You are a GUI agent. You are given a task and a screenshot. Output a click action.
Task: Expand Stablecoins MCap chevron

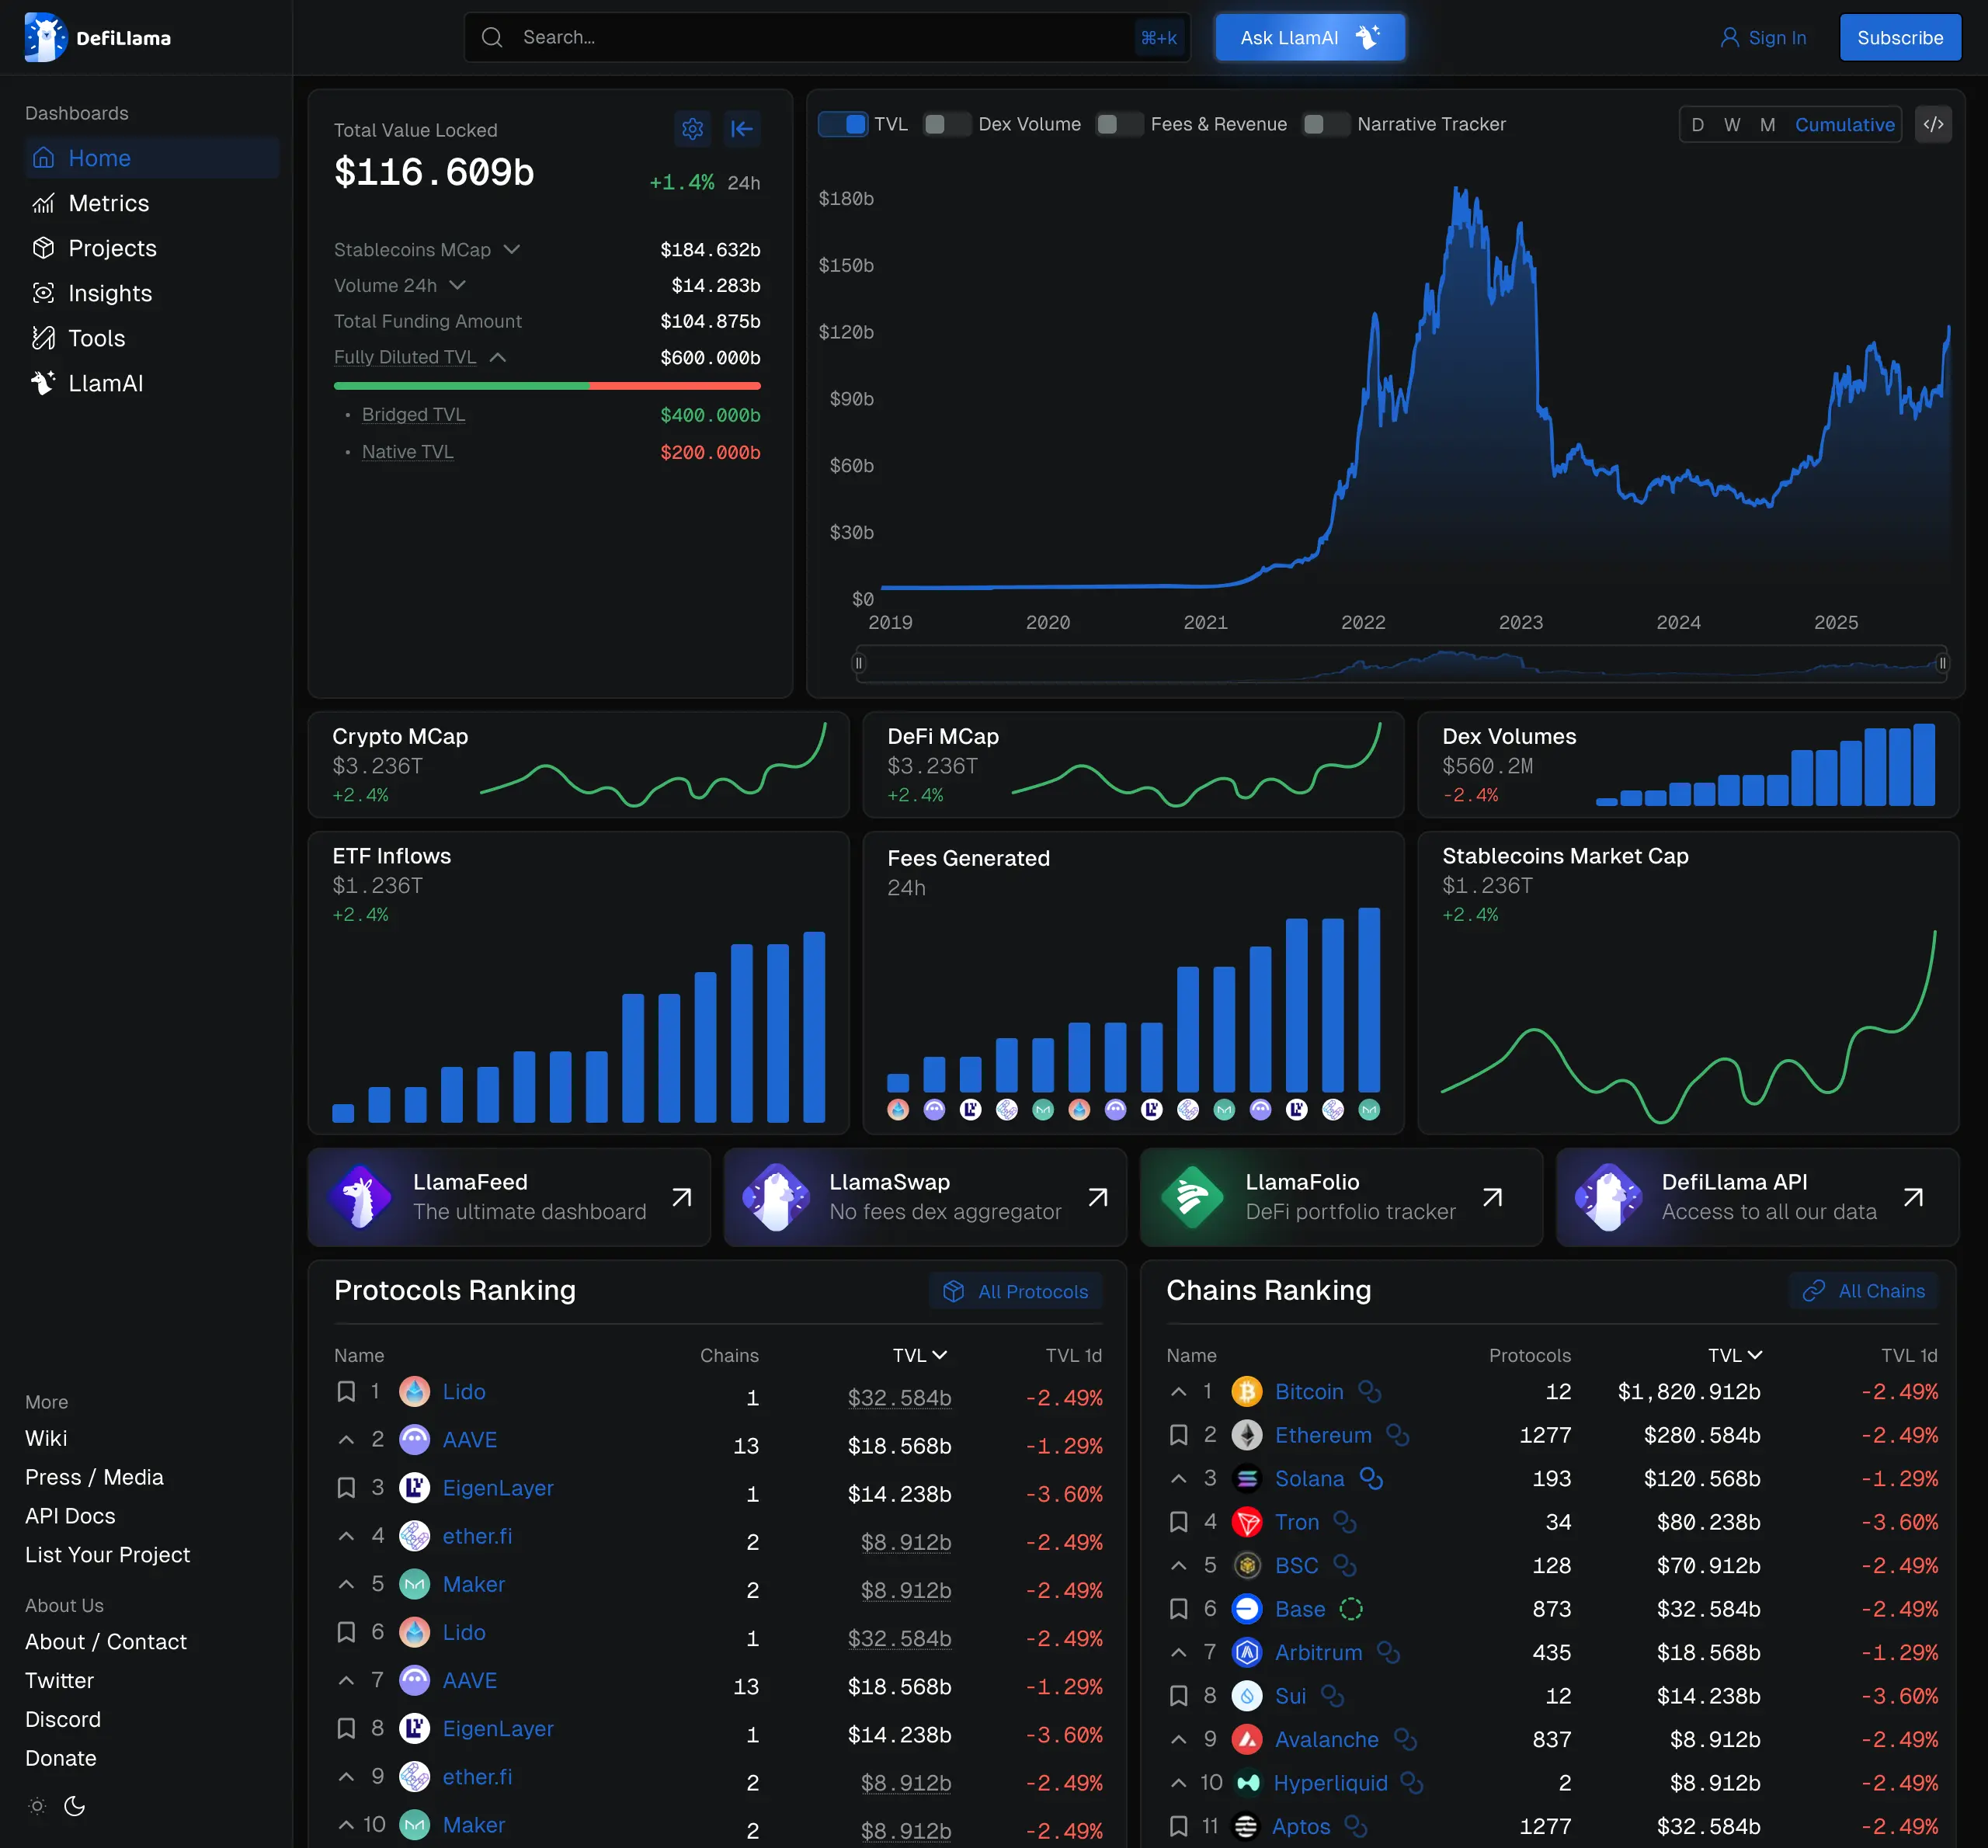[512, 249]
